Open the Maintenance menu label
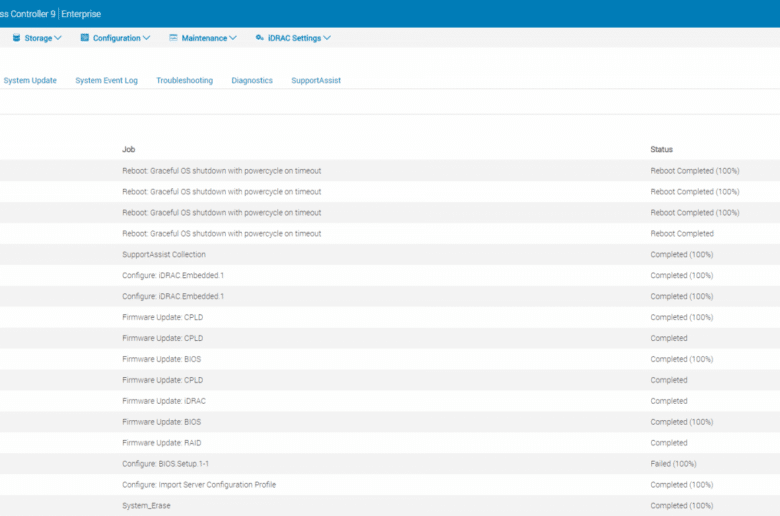 tap(204, 38)
